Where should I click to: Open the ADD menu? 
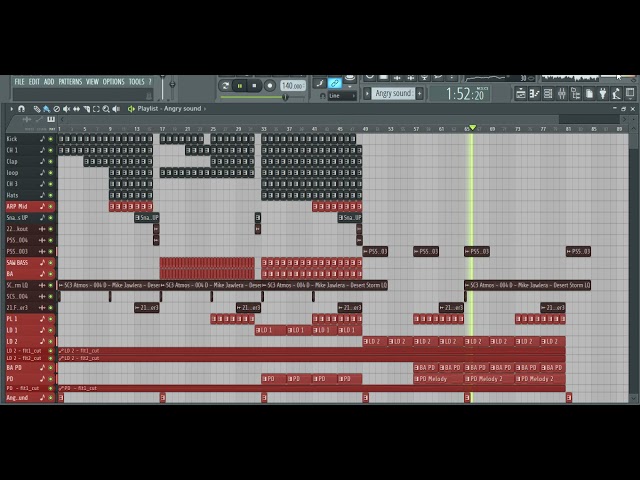(x=49, y=82)
